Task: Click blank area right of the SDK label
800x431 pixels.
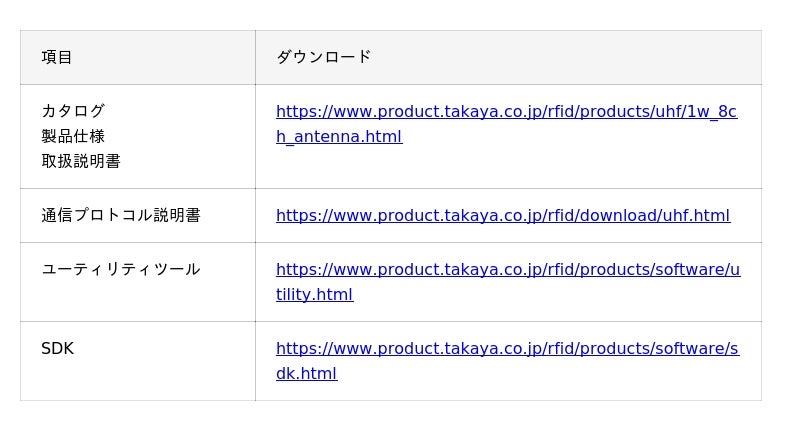Action: pyautogui.click(x=160, y=349)
